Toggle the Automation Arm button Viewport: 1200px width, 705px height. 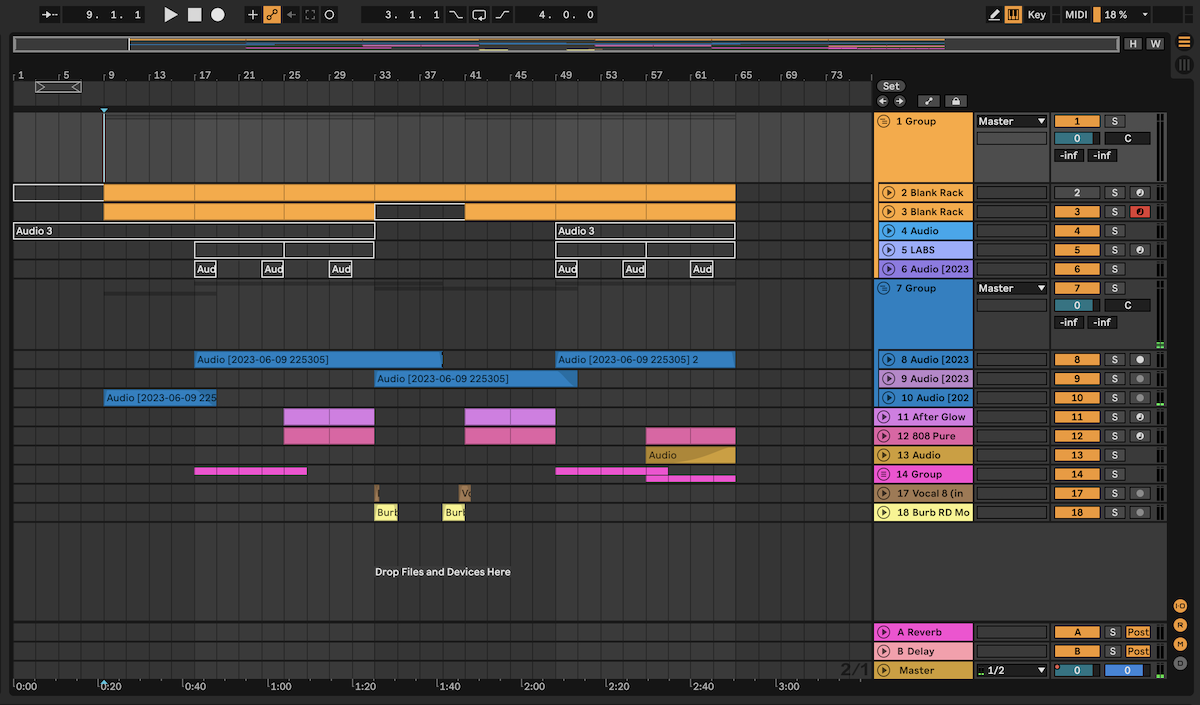(x=272, y=15)
